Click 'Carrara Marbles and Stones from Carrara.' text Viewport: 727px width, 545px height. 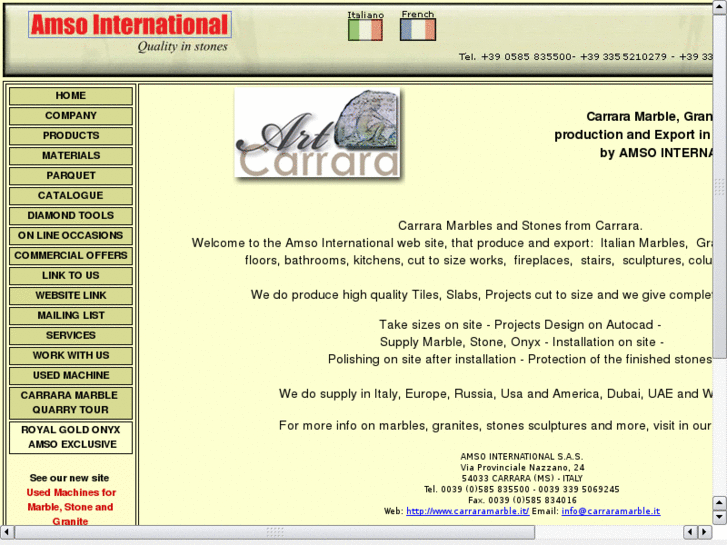[520, 226]
